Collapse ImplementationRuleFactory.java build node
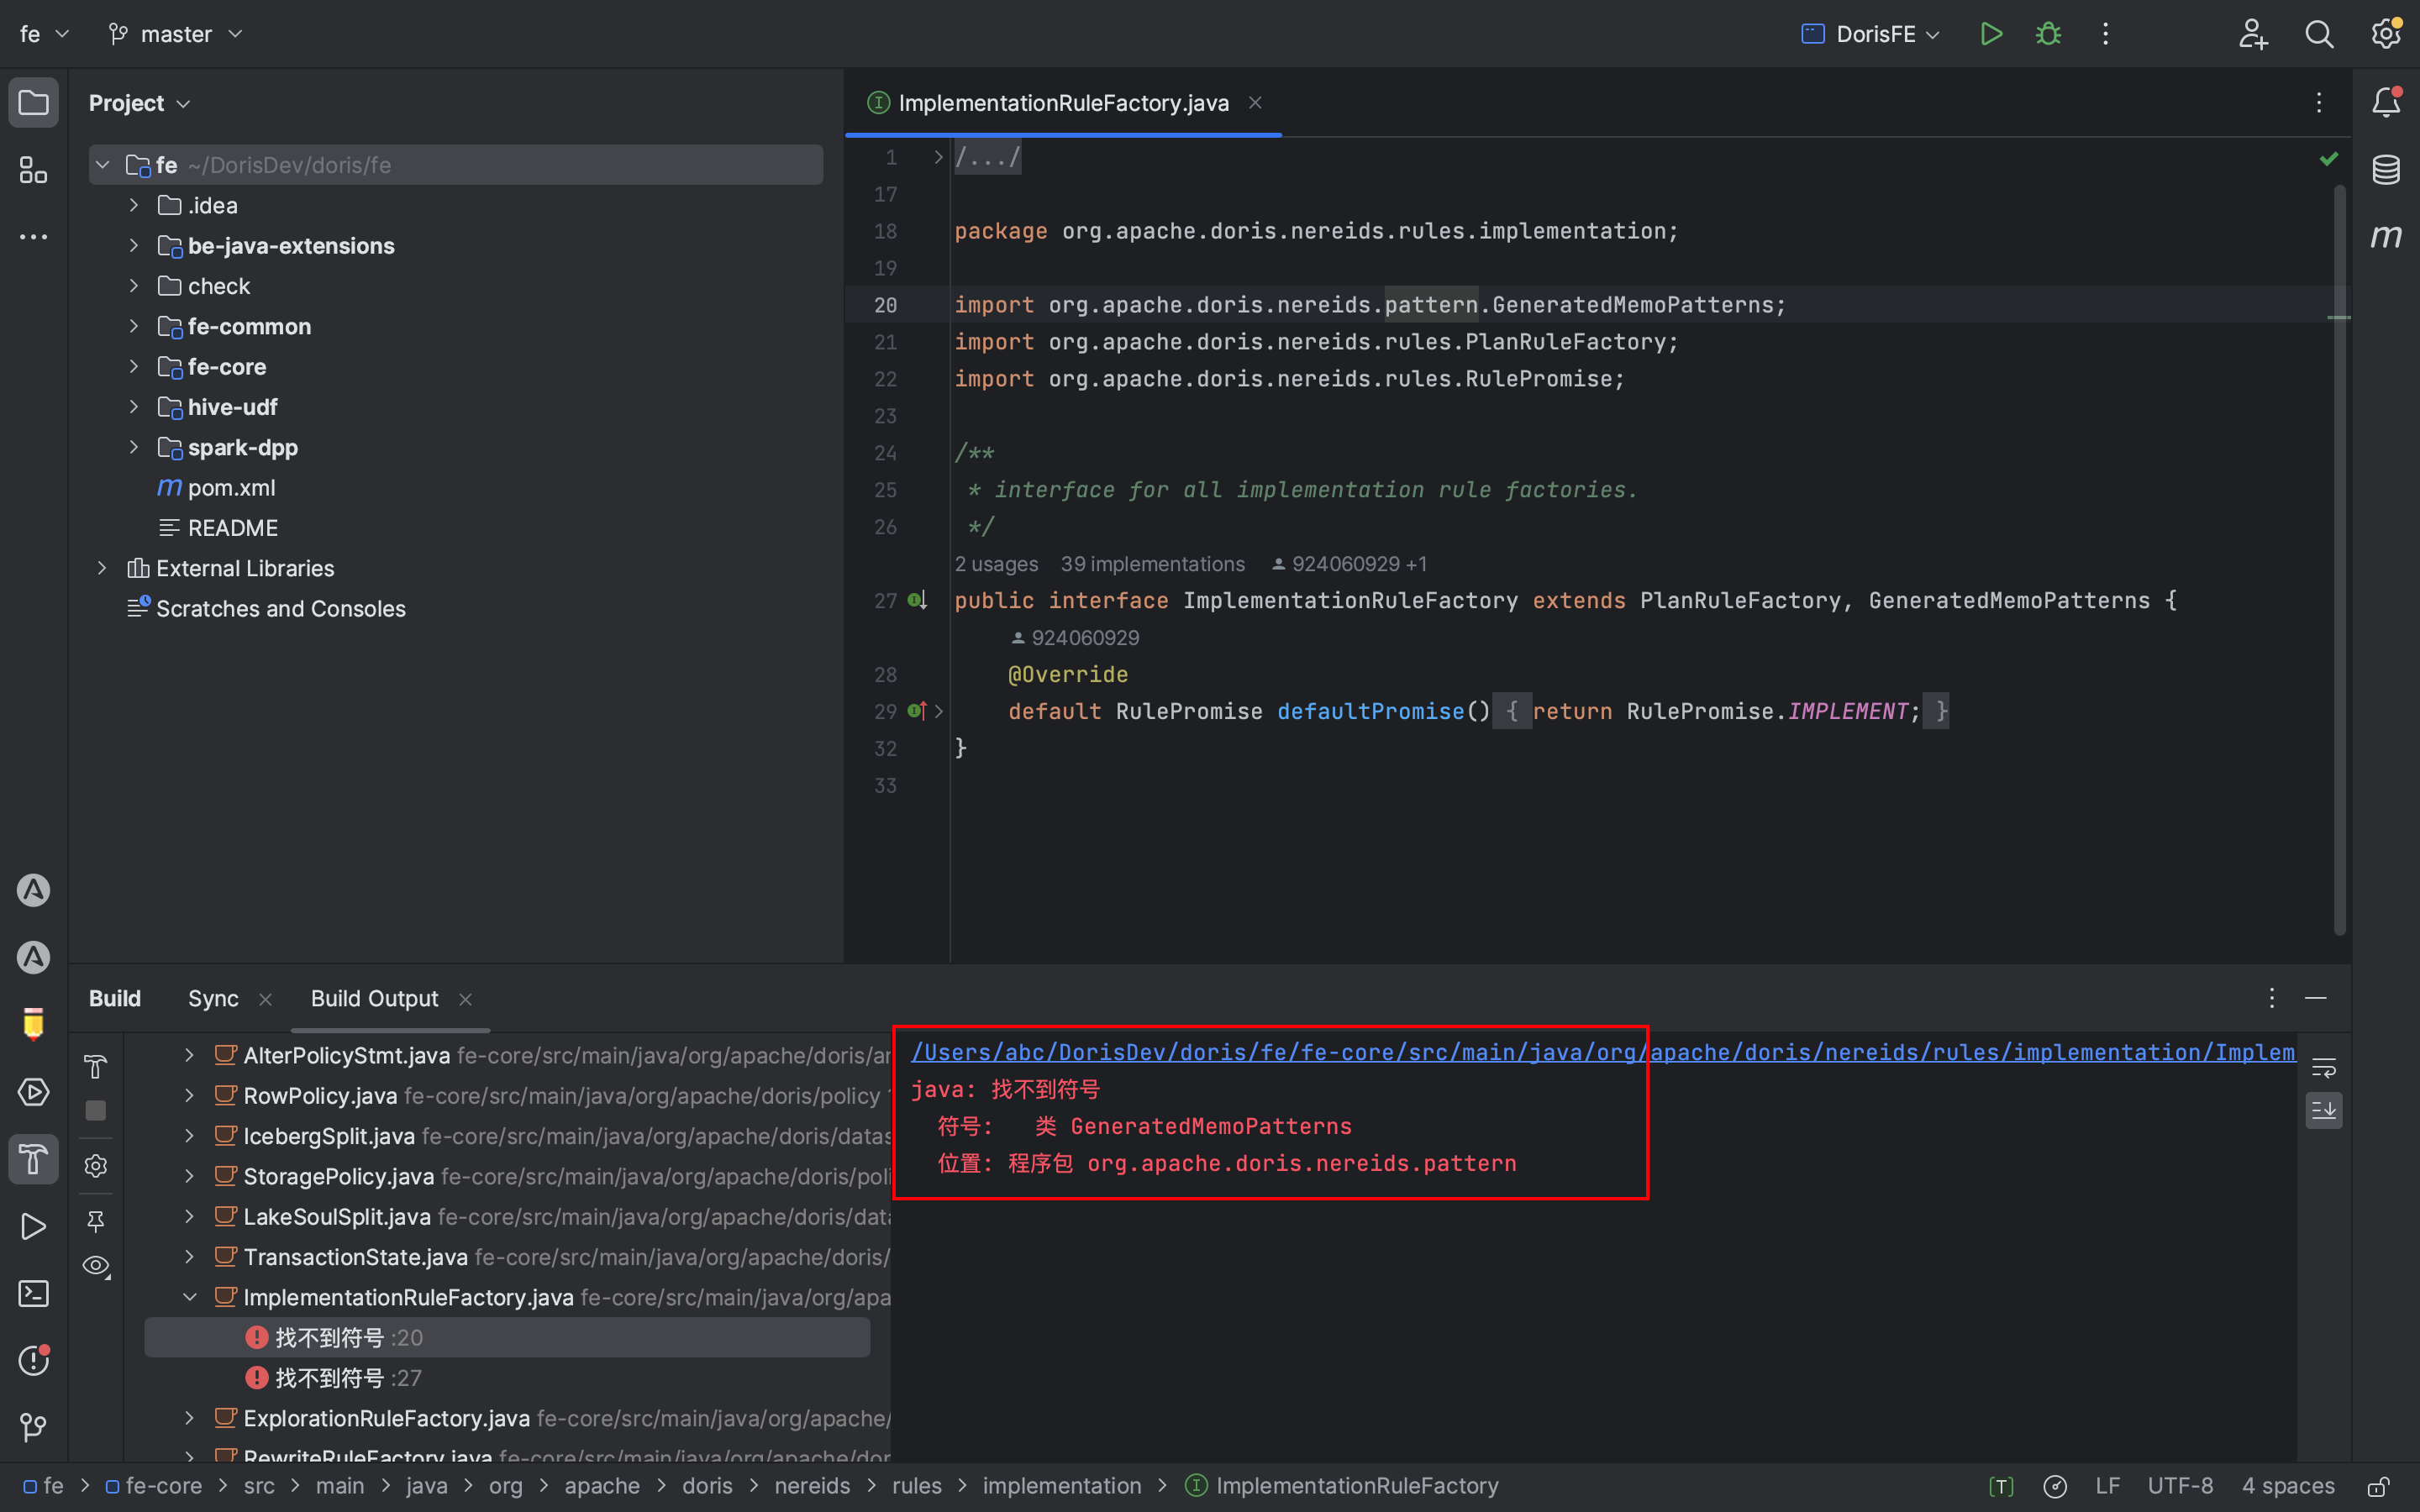Viewport: 2420px width, 1512px height. pyautogui.click(x=189, y=1297)
